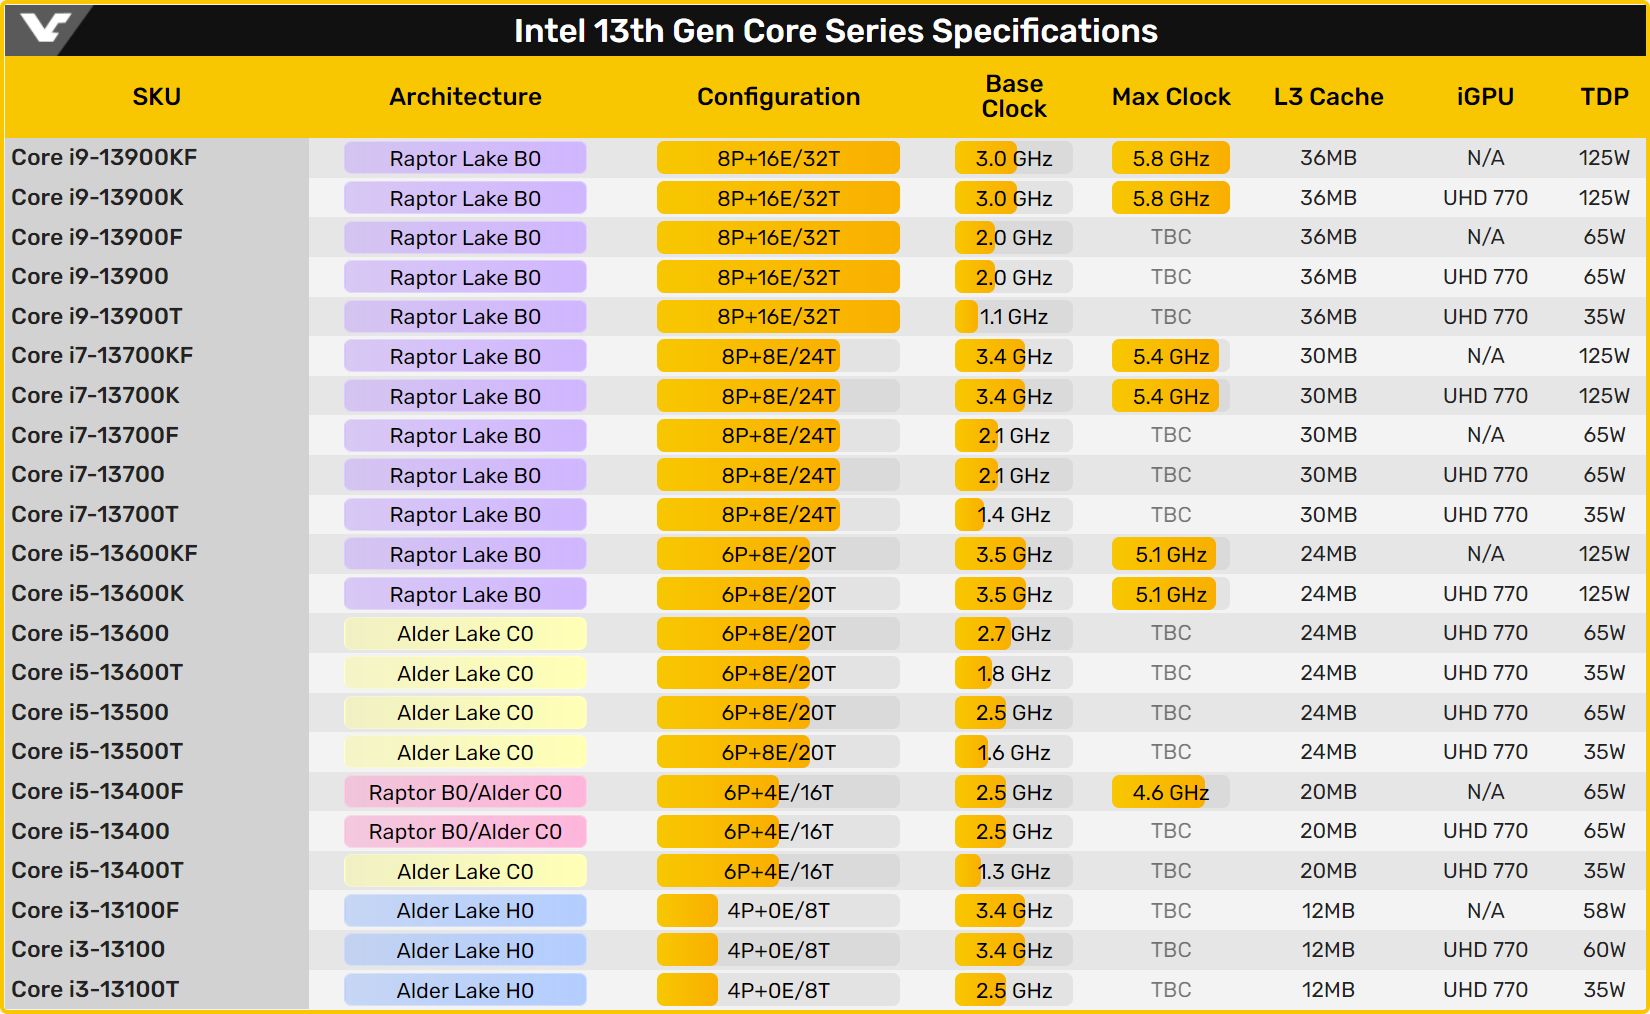Click the title Intel 13th Gen Core Series Specifications

pos(835,31)
